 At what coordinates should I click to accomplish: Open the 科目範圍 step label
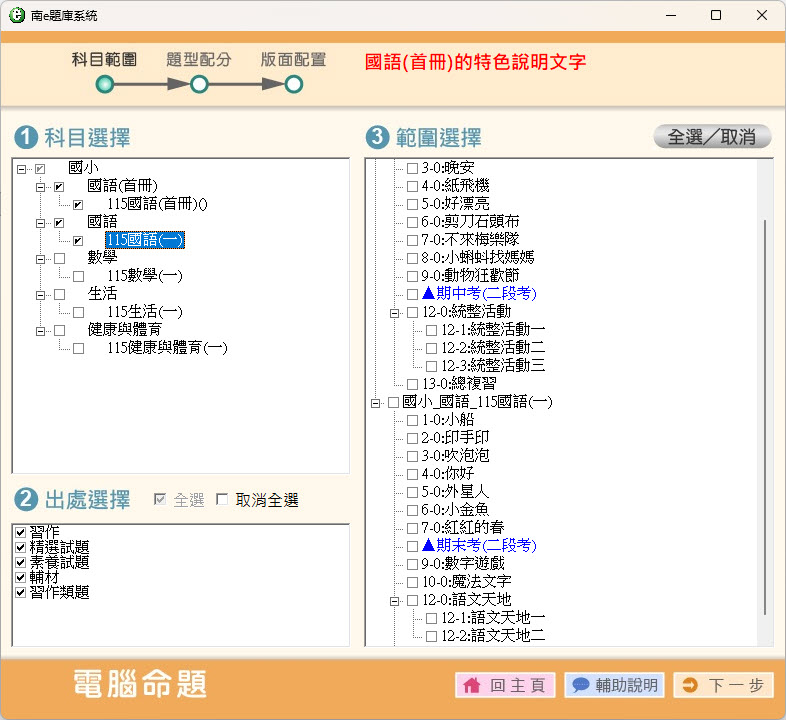point(104,60)
